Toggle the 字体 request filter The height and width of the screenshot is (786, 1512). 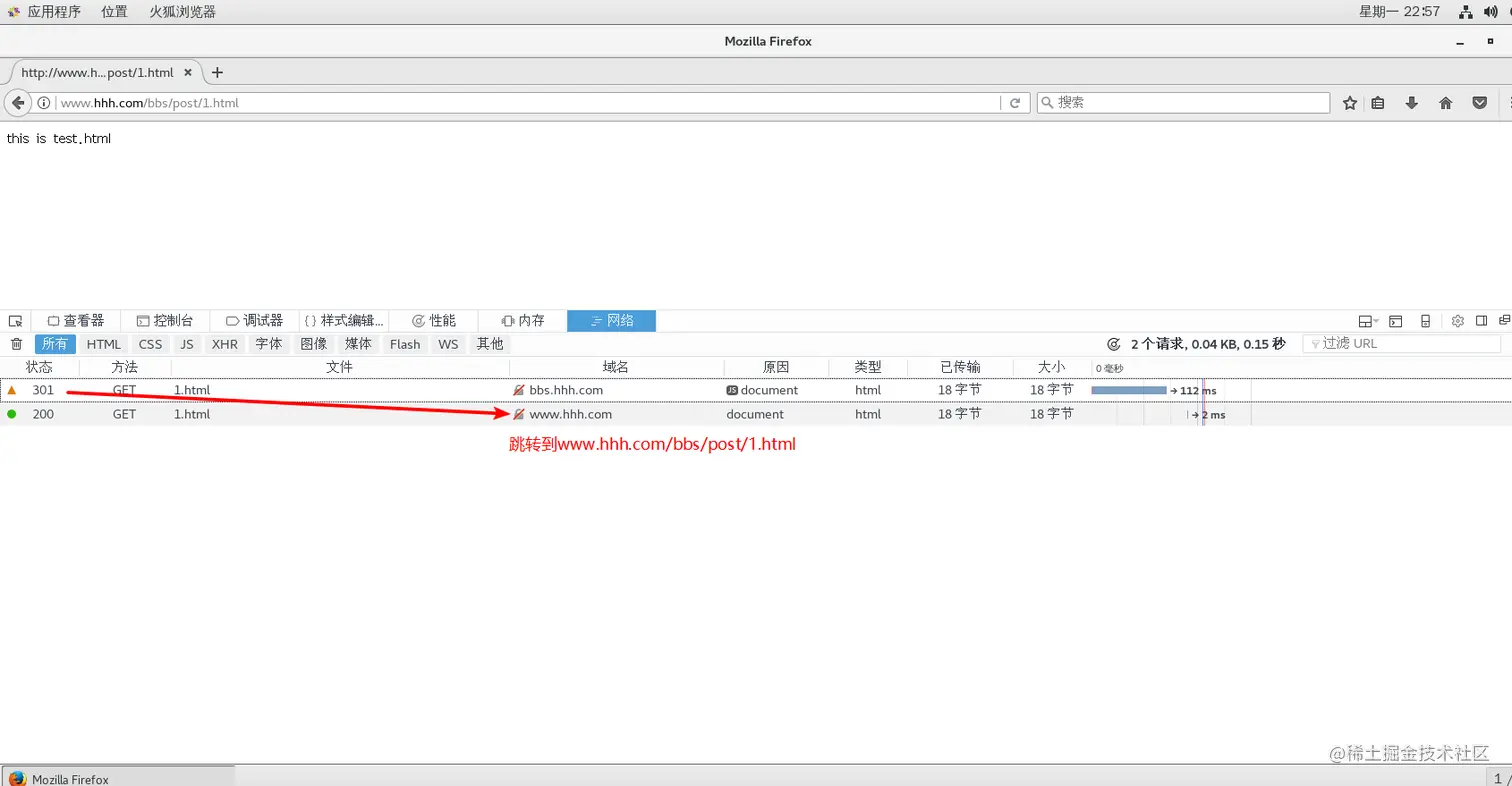tap(269, 344)
